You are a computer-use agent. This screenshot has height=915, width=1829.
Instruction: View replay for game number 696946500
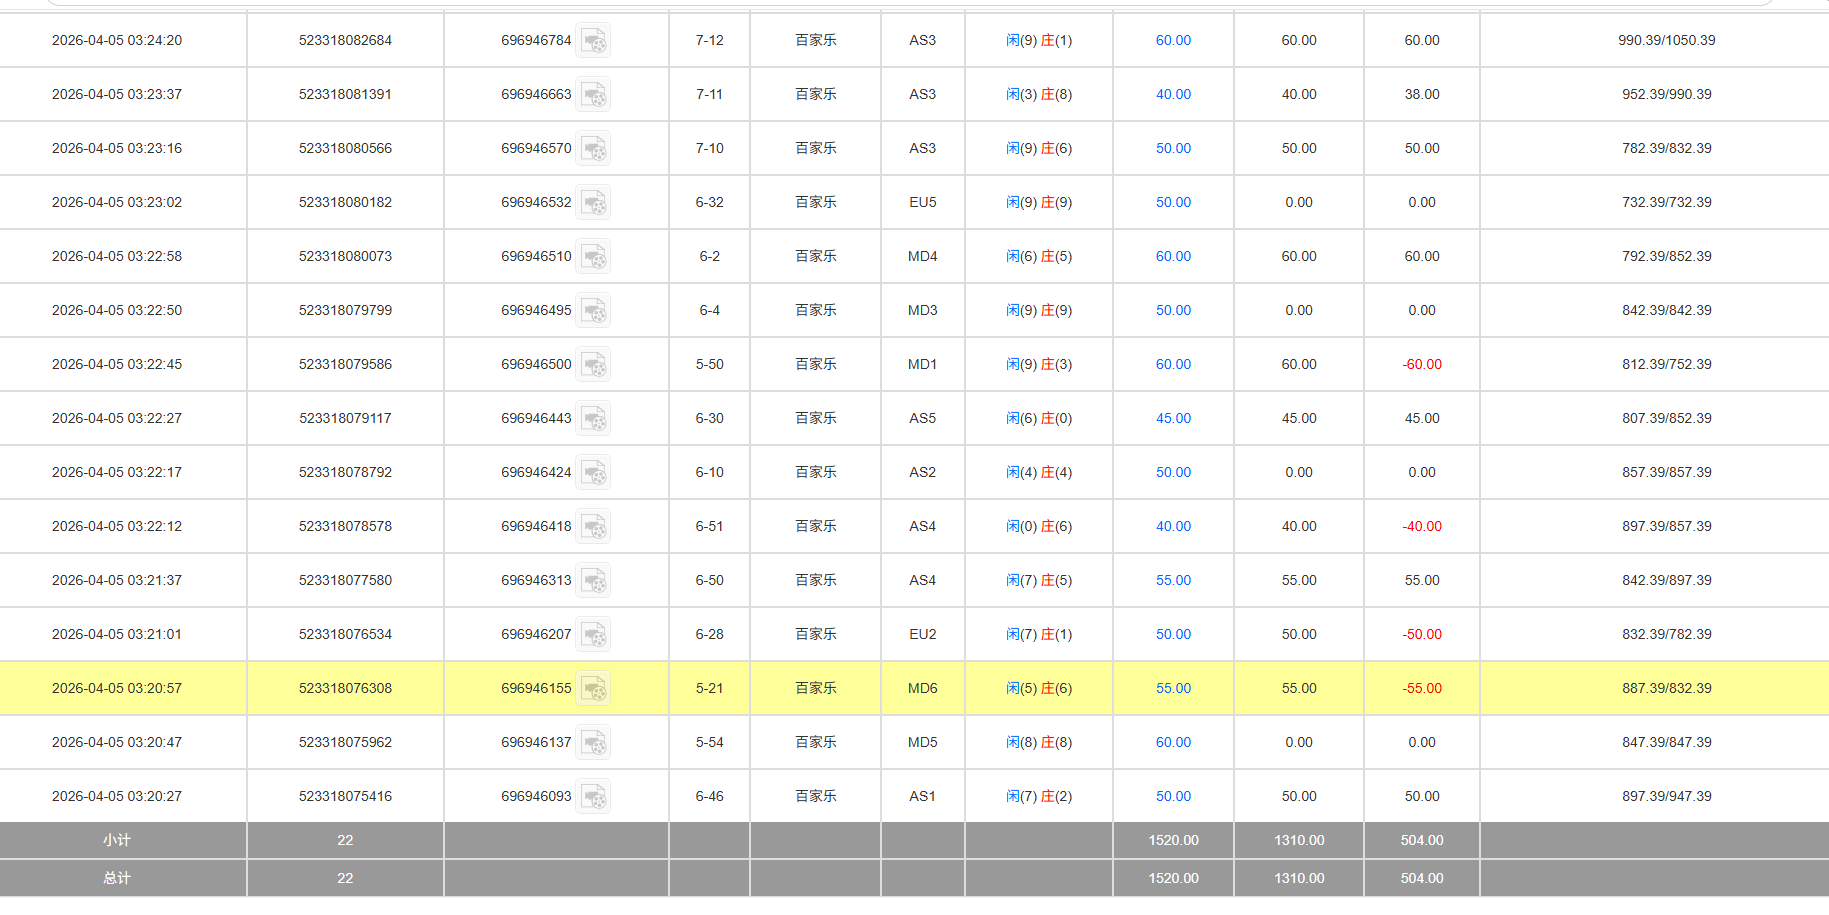point(594,365)
